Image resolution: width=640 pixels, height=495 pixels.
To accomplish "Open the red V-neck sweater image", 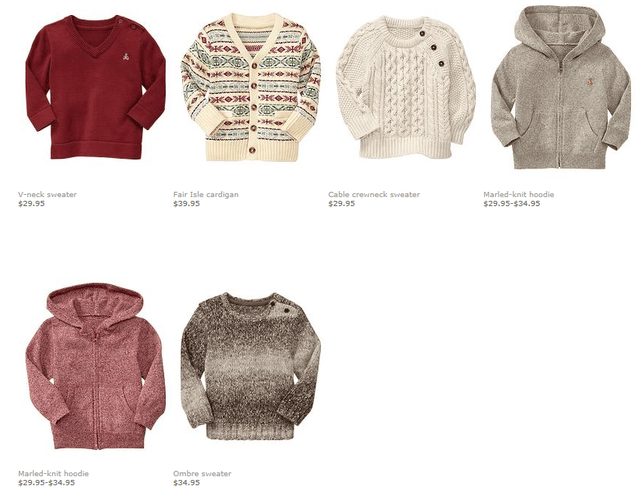I will (96, 87).
